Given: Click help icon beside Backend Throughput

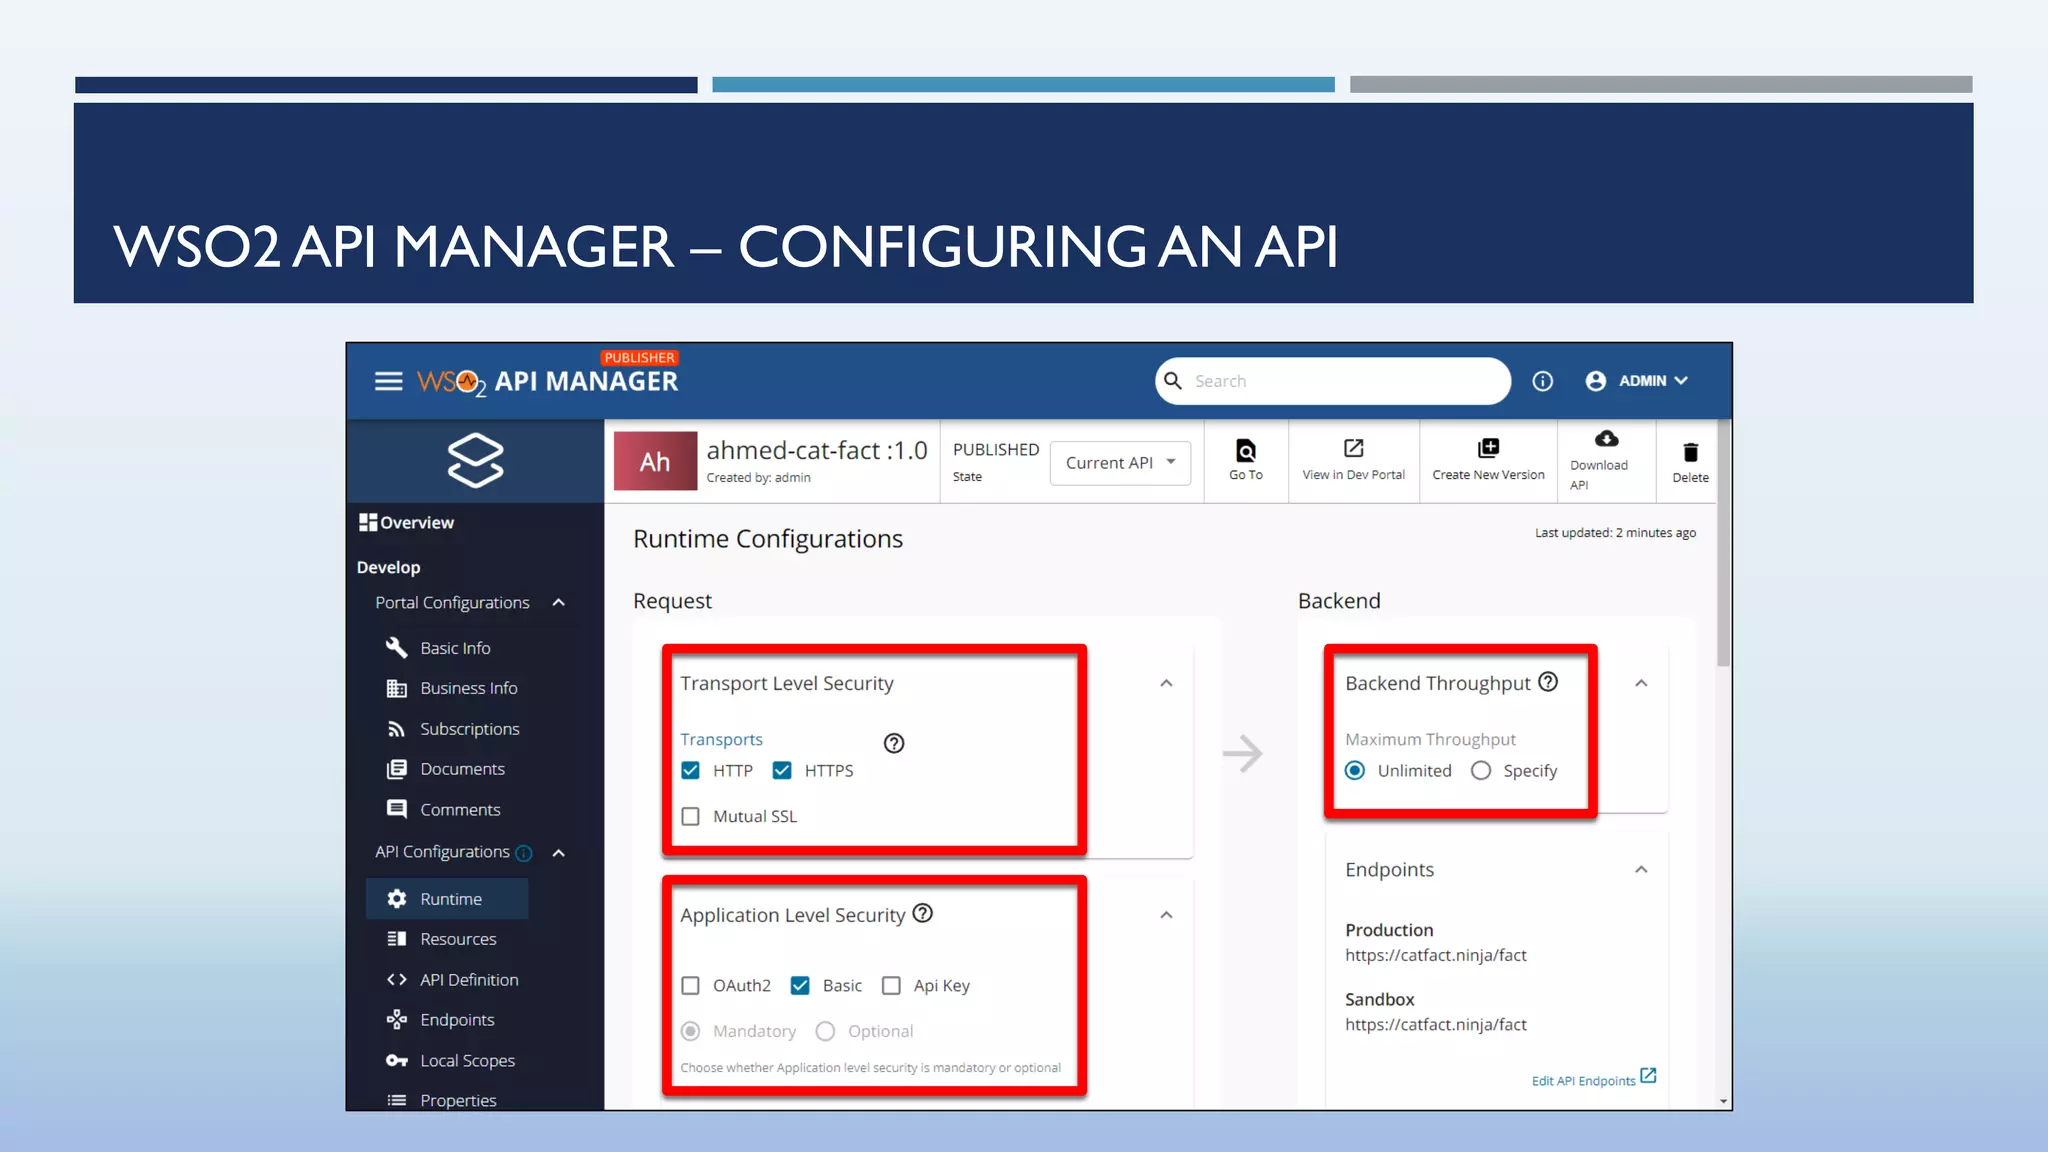Looking at the screenshot, I should [x=1548, y=682].
